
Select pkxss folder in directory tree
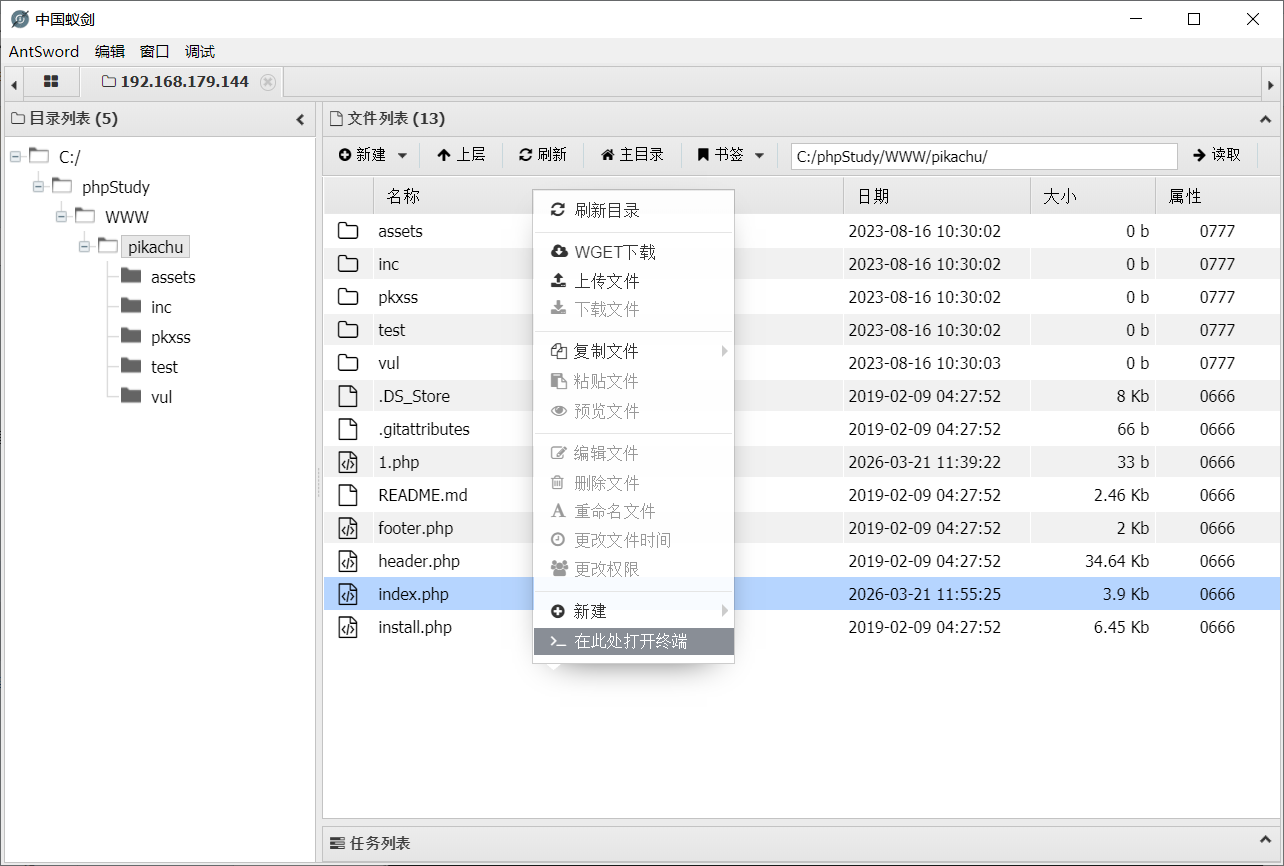click(170, 337)
